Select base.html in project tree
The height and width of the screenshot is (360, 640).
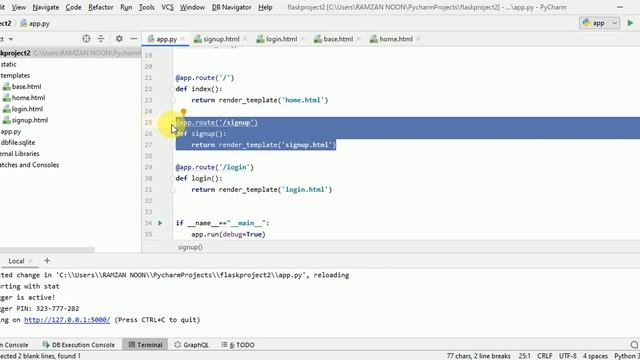coord(22,87)
